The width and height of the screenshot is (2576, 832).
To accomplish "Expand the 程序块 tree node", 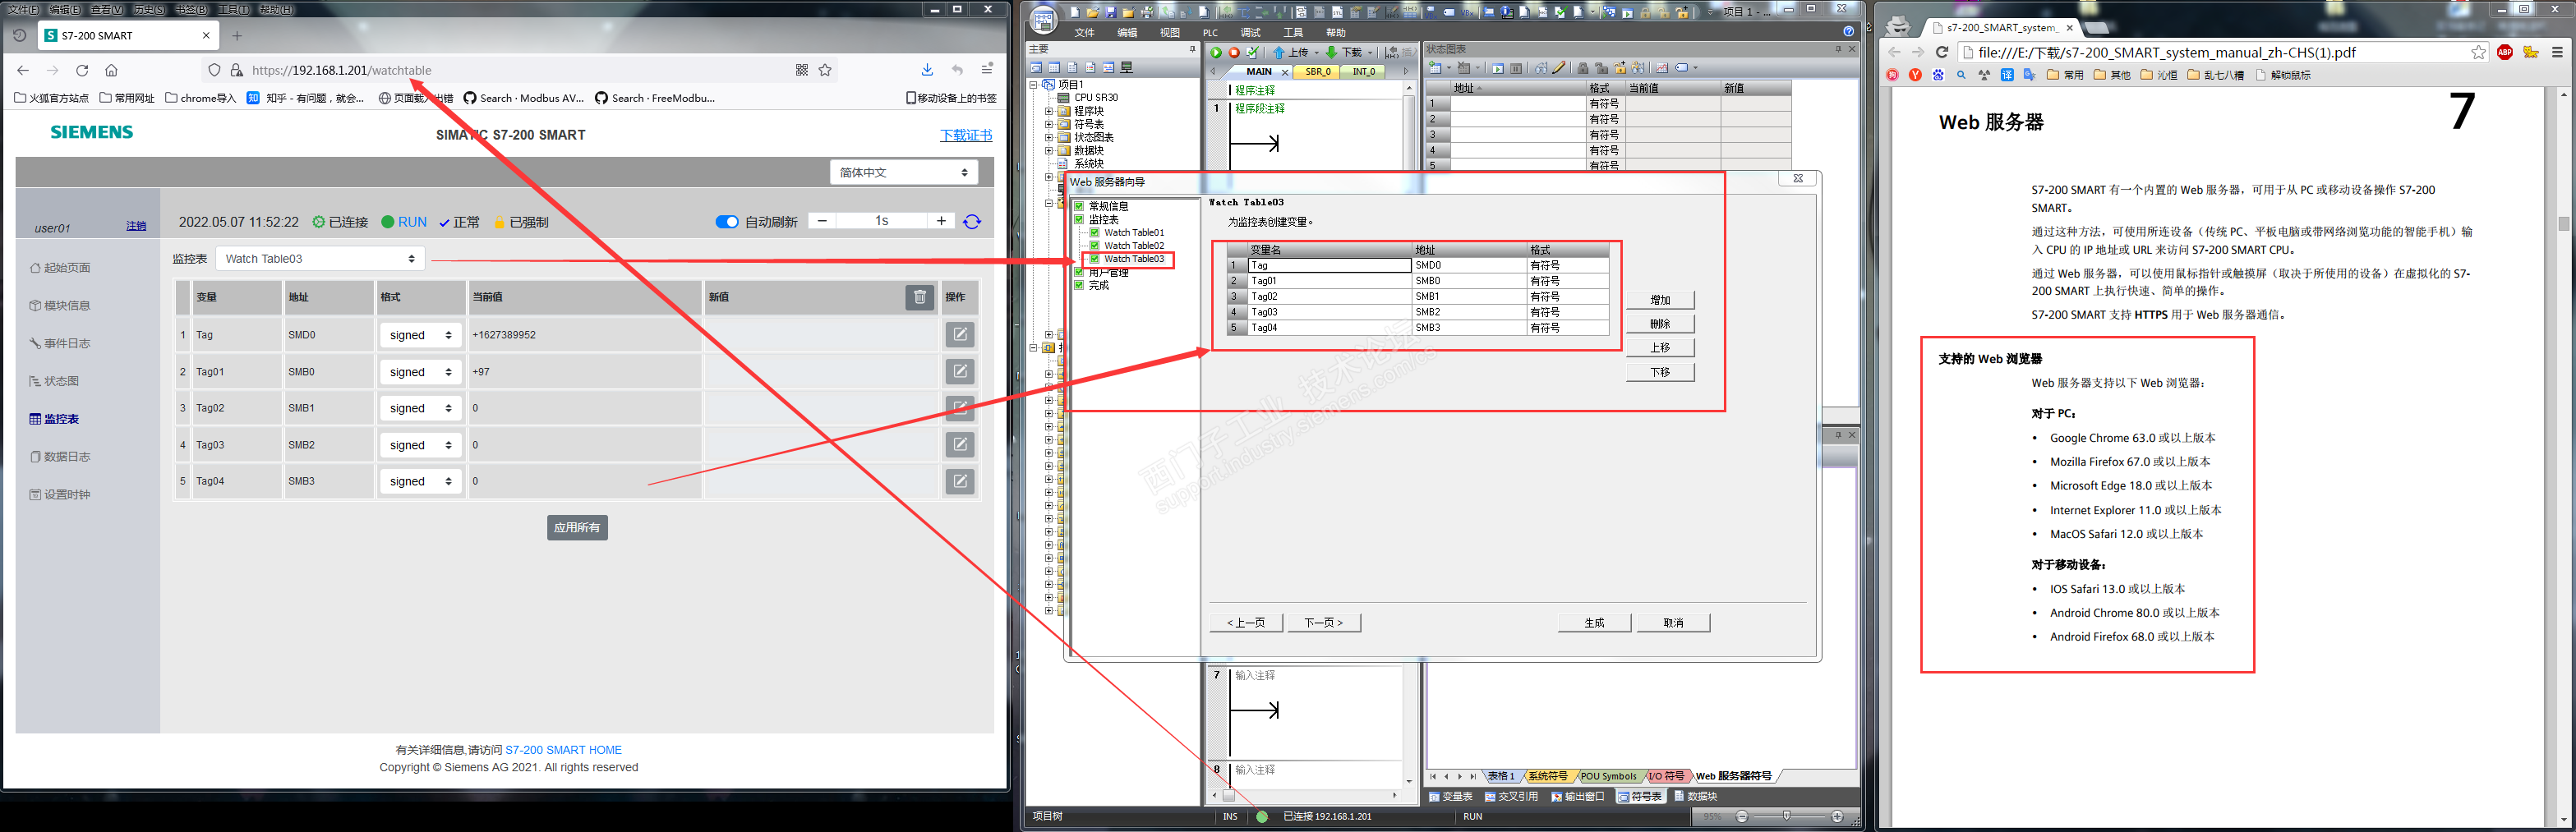I will coord(1049,111).
